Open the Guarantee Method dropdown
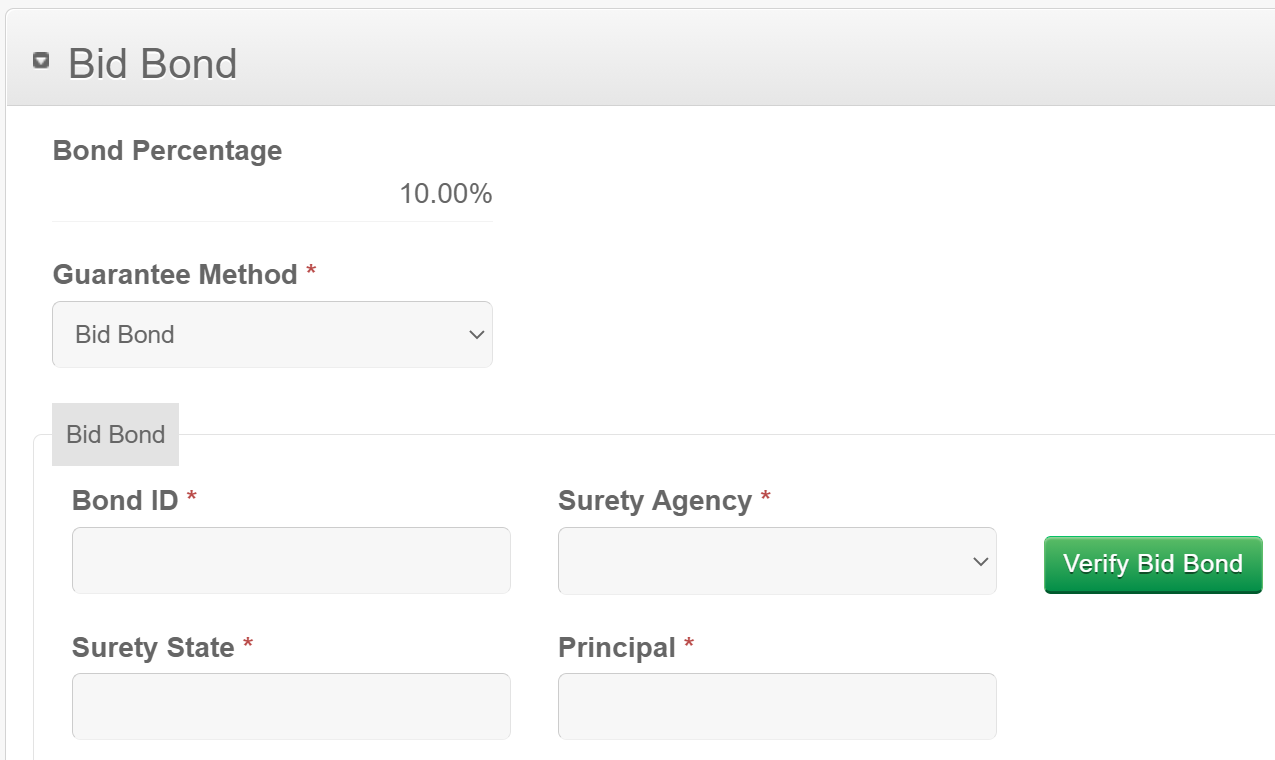 [271, 335]
